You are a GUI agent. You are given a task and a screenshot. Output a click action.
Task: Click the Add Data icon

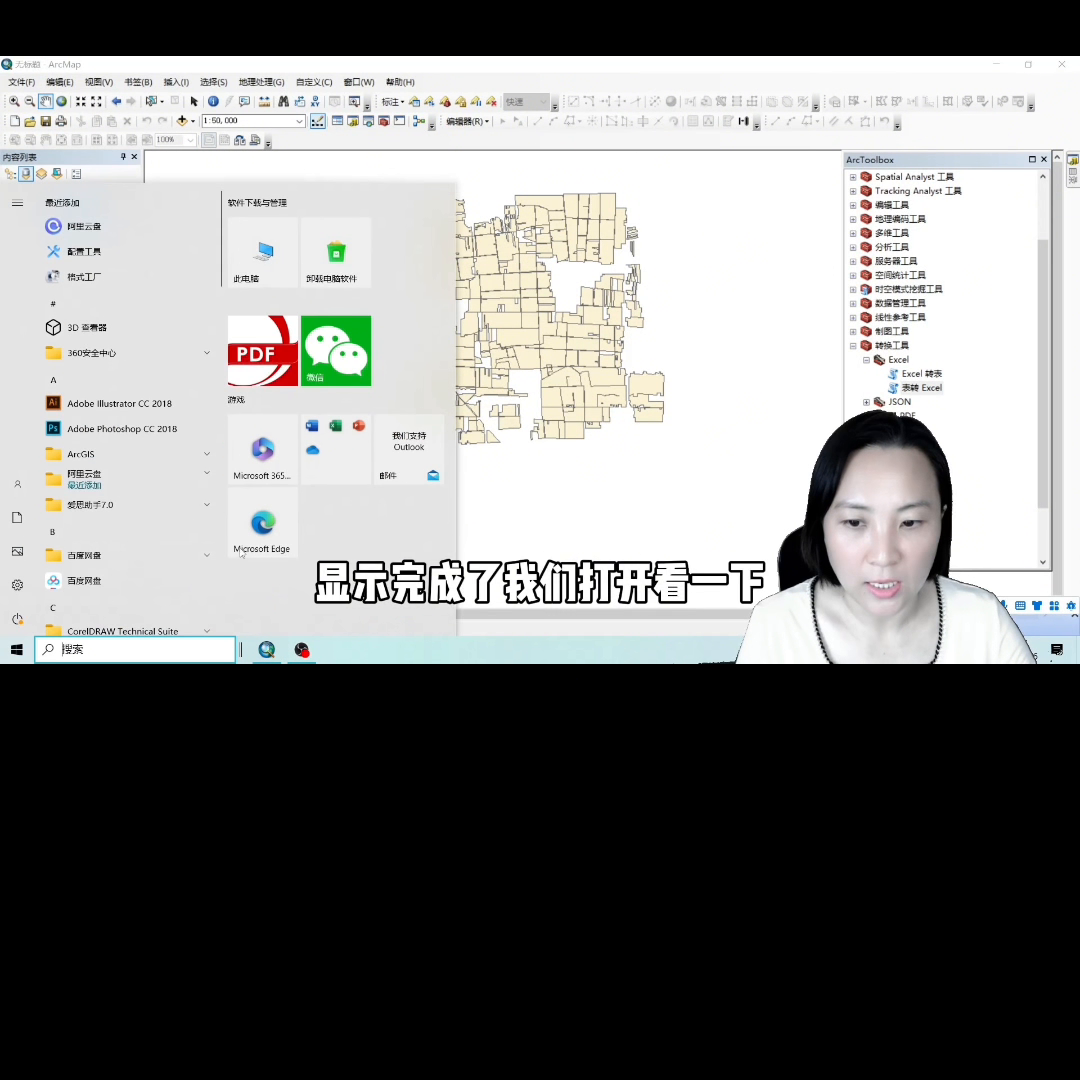[182, 121]
